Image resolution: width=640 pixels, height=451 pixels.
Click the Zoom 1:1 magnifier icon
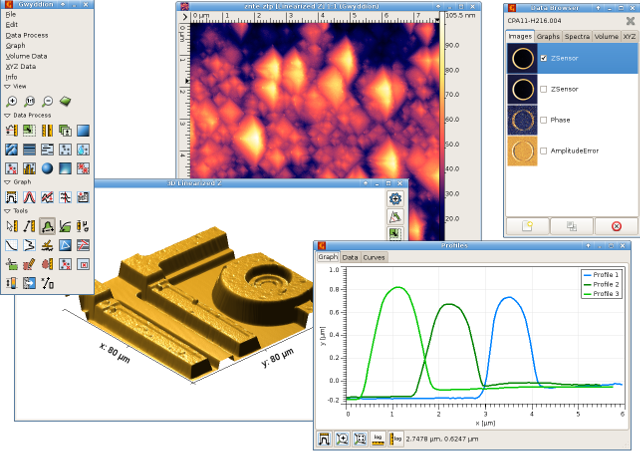[x=29, y=101]
